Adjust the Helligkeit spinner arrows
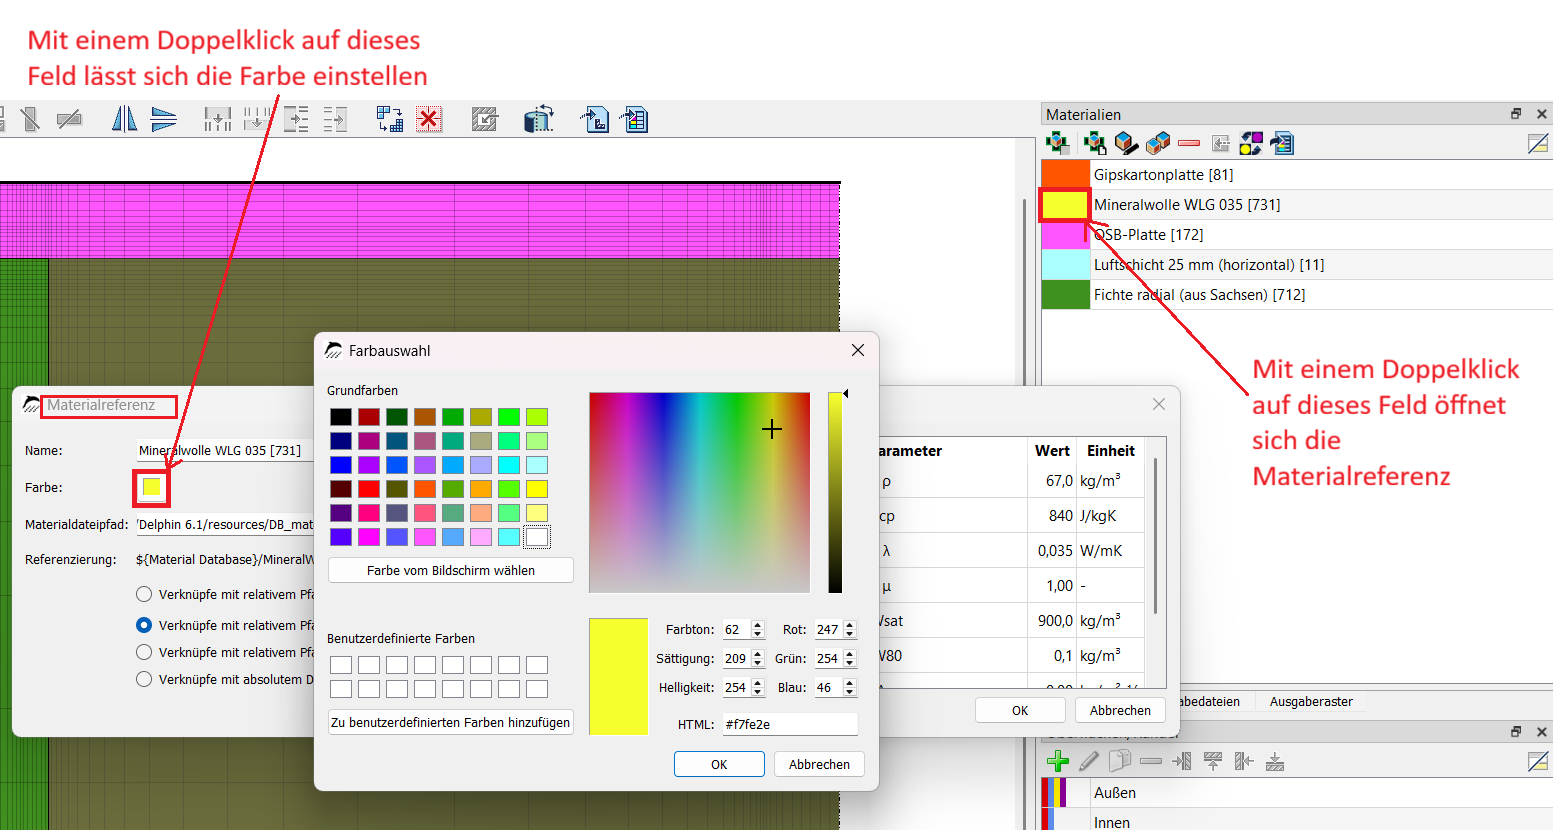This screenshot has height=830, width=1553. click(x=758, y=688)
